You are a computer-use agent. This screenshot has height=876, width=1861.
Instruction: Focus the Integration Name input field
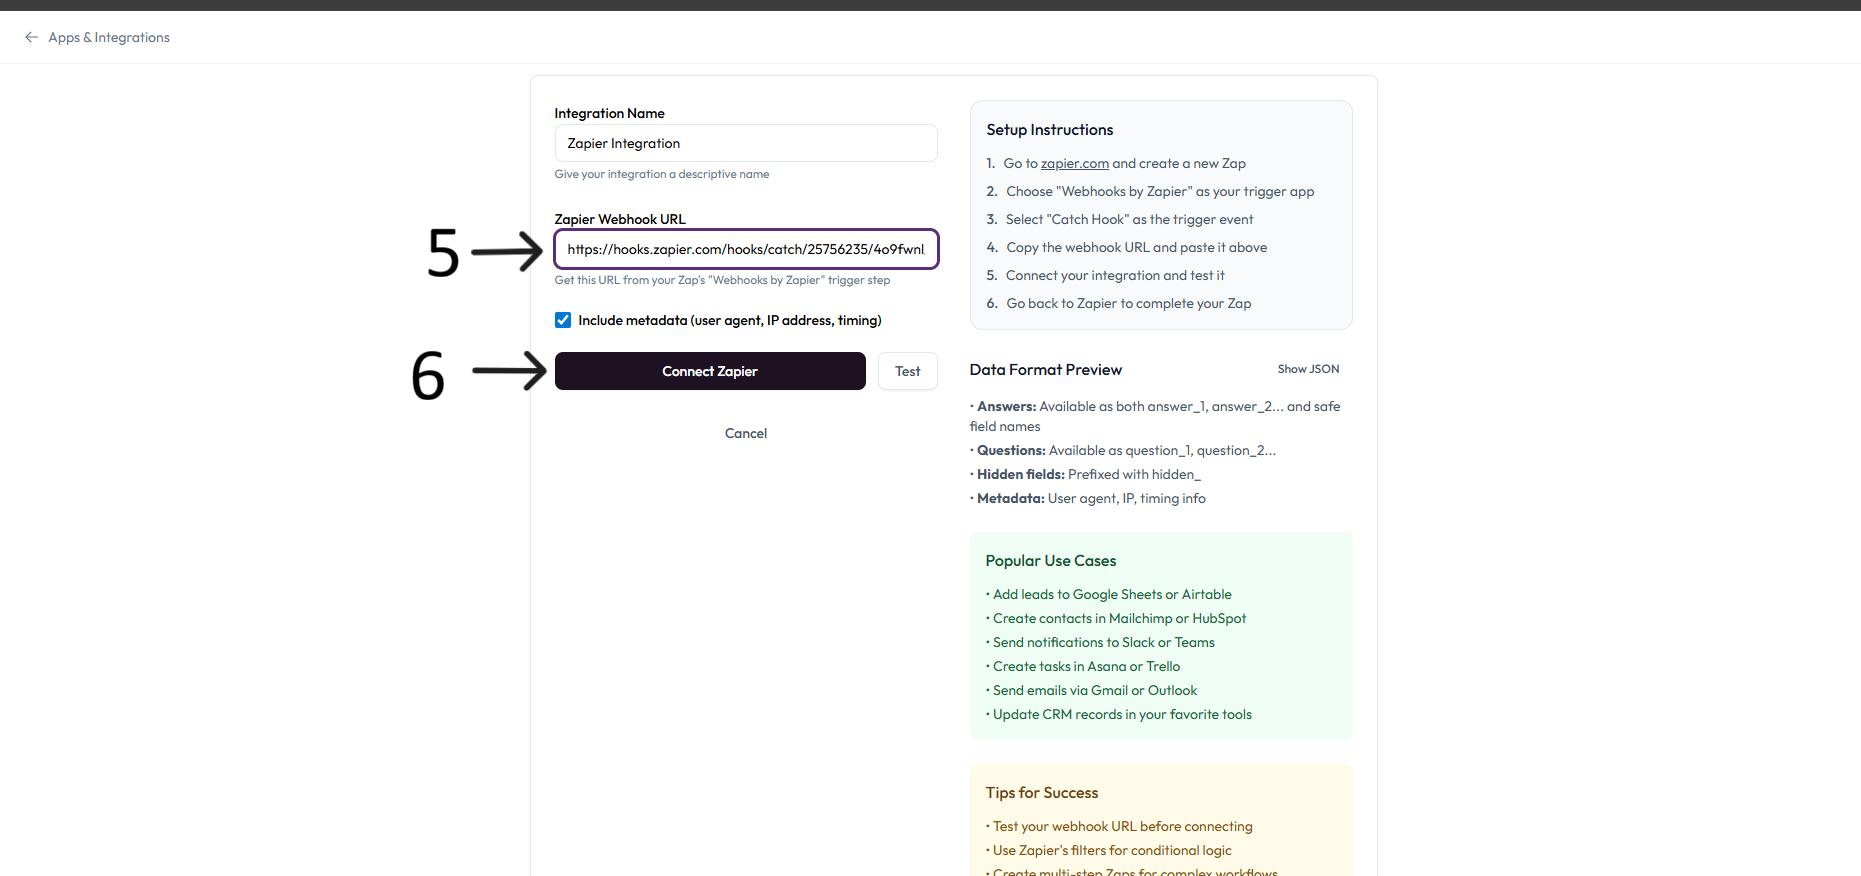[746, 143]
